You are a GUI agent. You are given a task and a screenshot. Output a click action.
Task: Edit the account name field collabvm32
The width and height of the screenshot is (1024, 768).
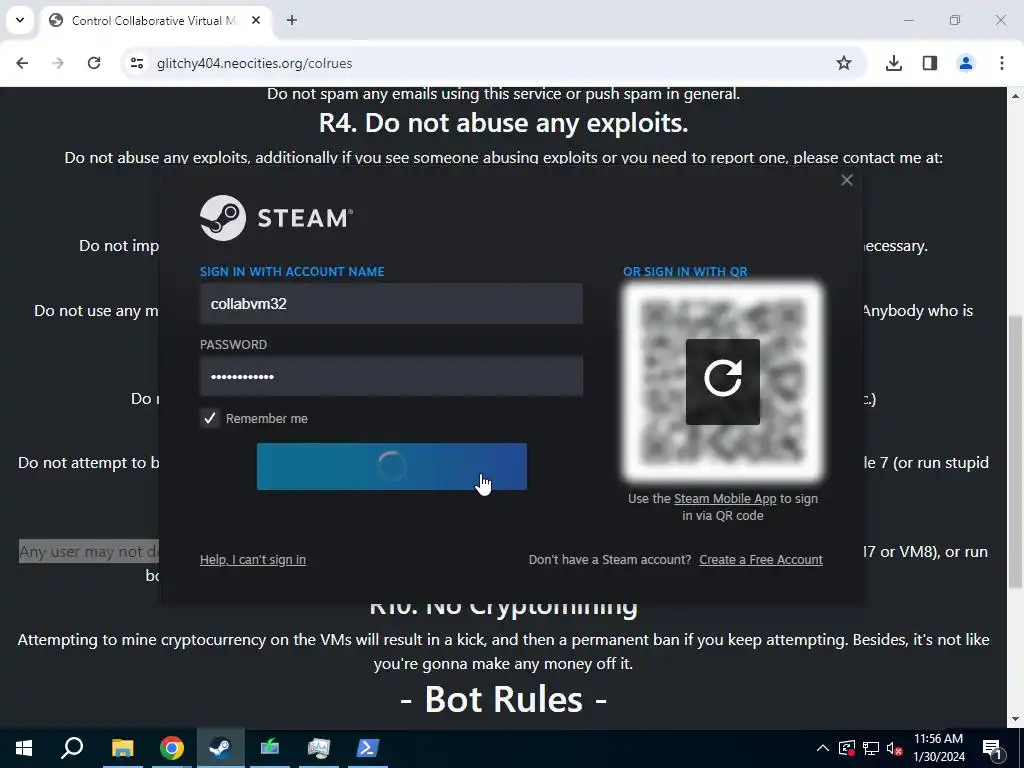coord(391,304)
